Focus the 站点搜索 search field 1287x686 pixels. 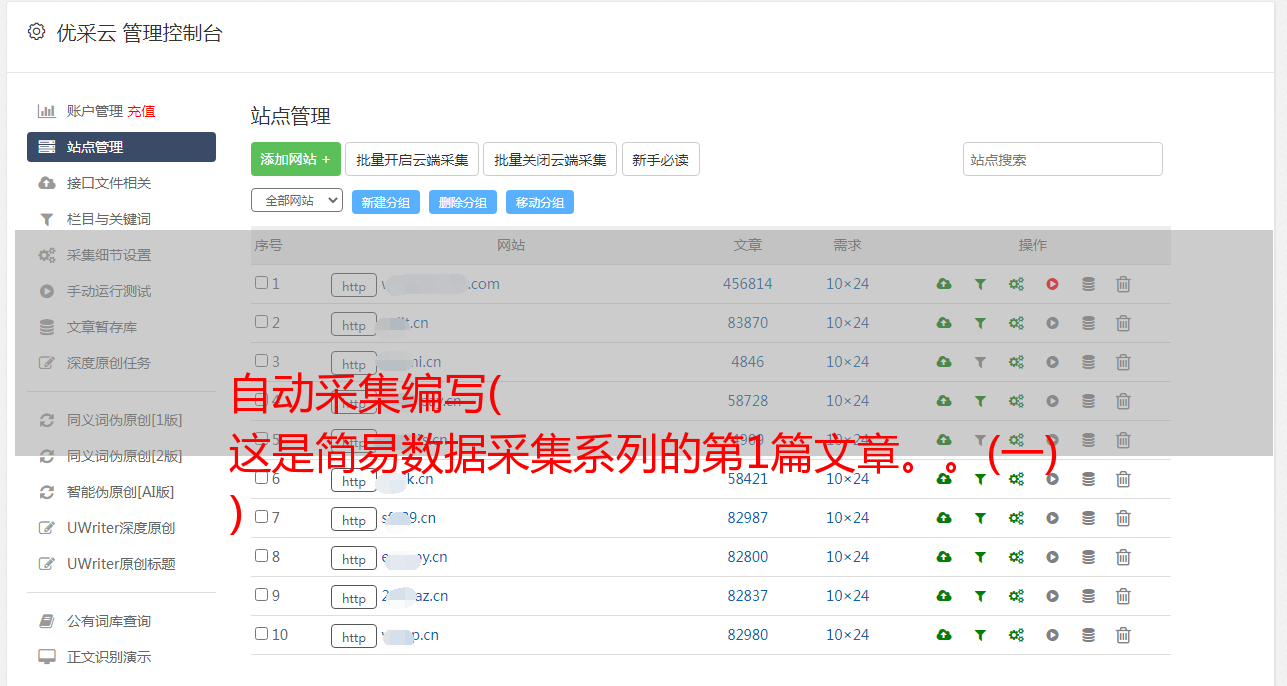[x=1063, y=159]
